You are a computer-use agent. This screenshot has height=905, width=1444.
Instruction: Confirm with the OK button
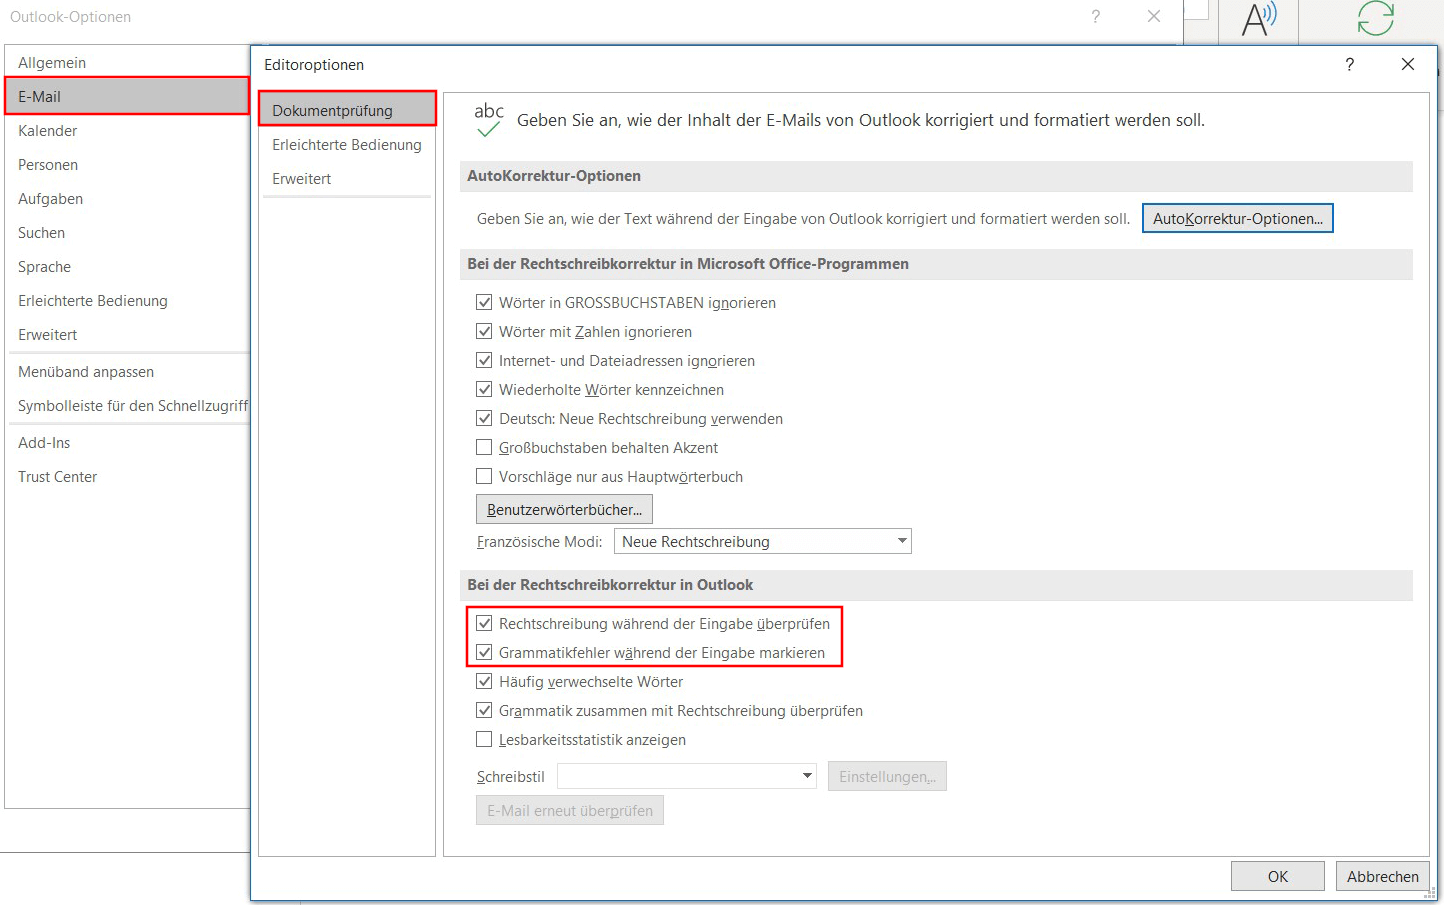tap(1278, 876)
